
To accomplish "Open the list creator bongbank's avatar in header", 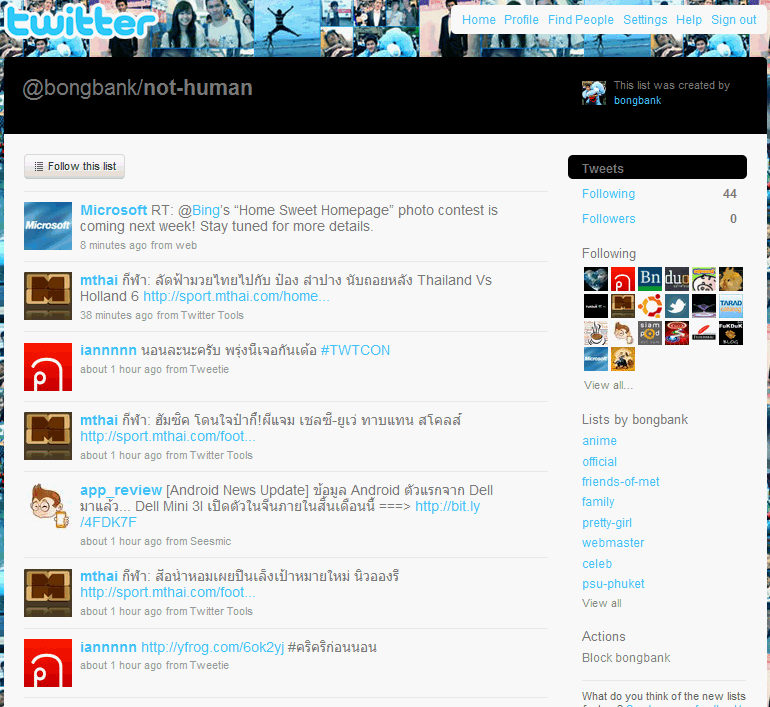I will [594, 93].
